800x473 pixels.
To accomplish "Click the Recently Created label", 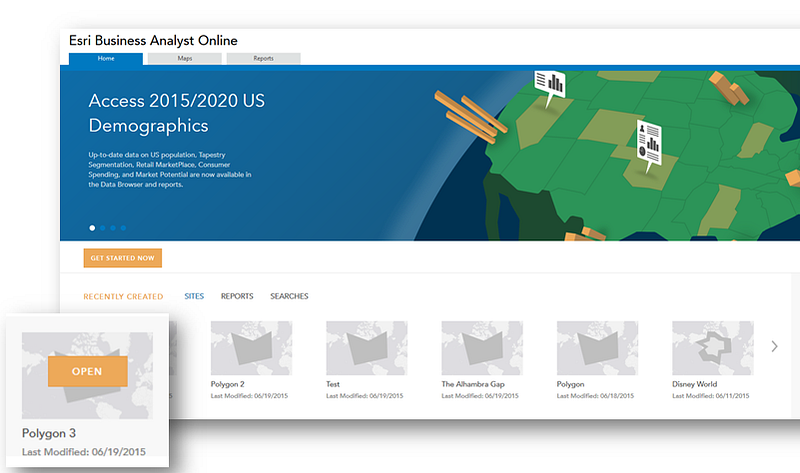I will (123, 296).
